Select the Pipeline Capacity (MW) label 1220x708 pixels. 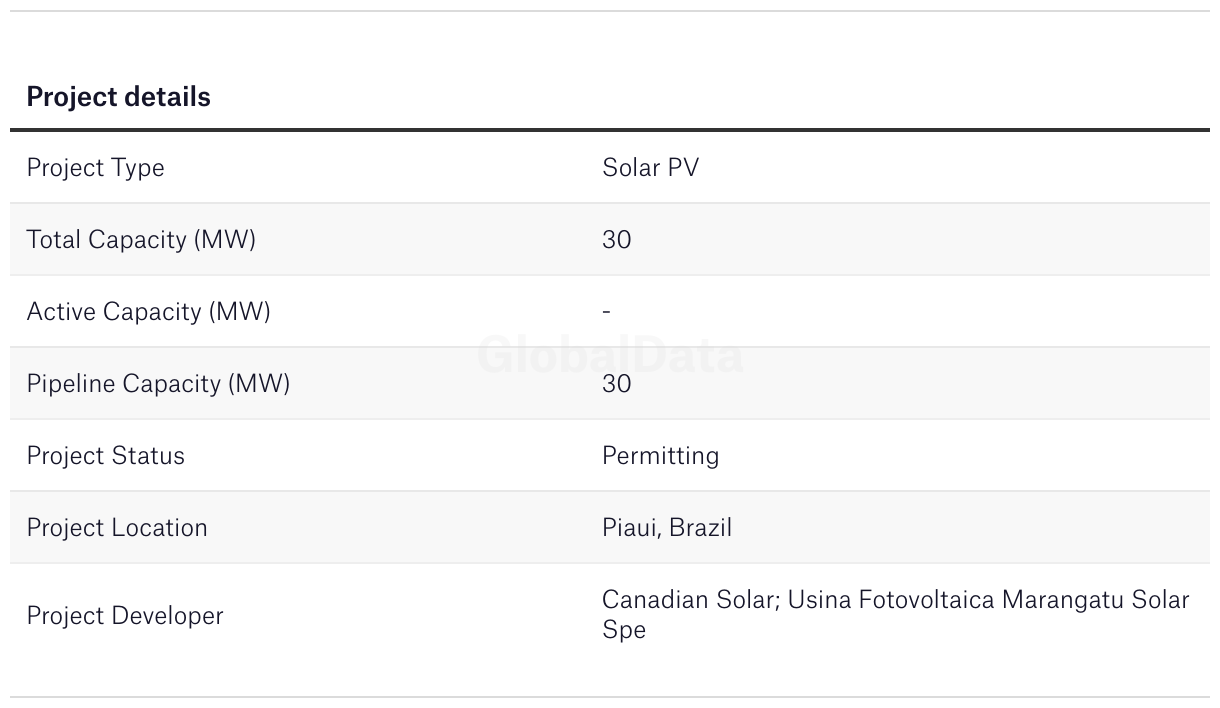[158, 384]
